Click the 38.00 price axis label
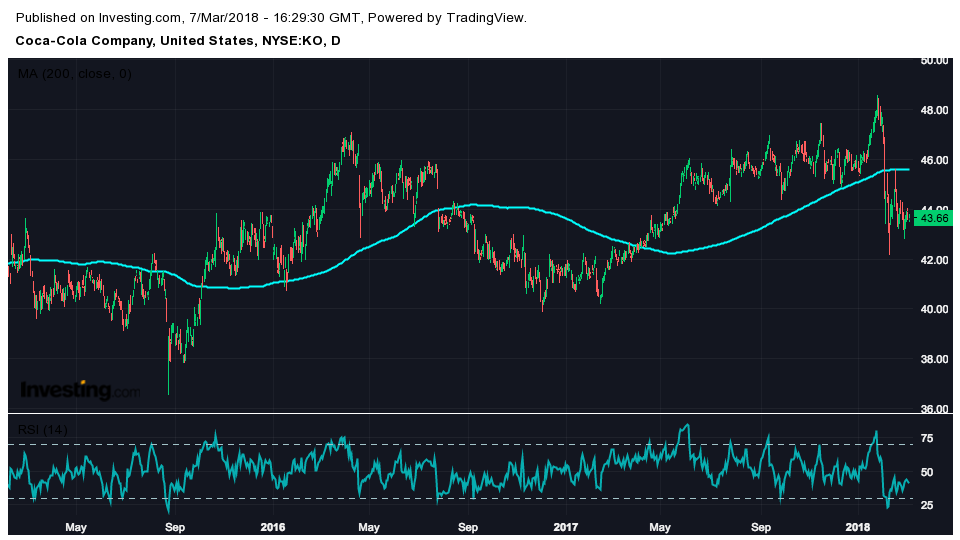960x540 pixels. (x=934, y=359)
